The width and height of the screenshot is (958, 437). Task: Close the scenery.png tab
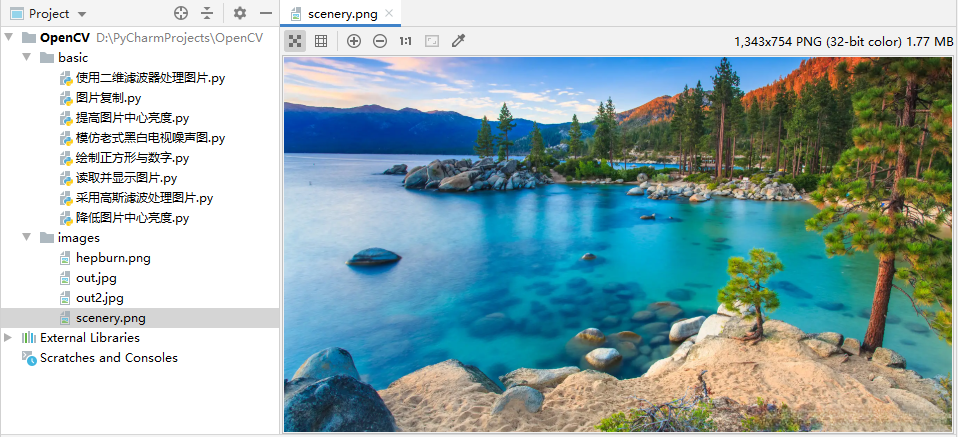pos(389,13)
